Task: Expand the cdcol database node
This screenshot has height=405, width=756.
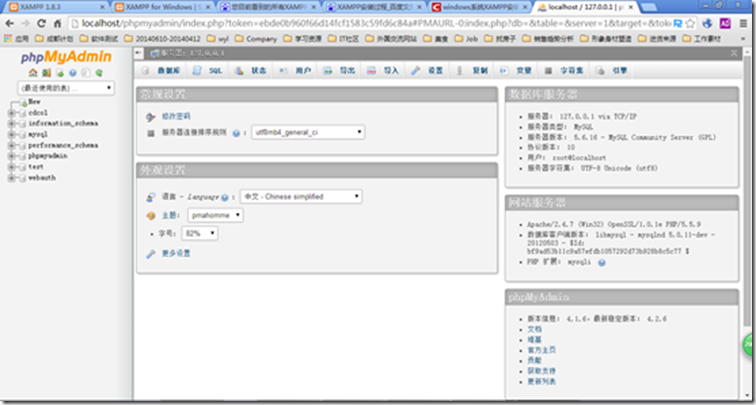Action: tap(12, 113)
